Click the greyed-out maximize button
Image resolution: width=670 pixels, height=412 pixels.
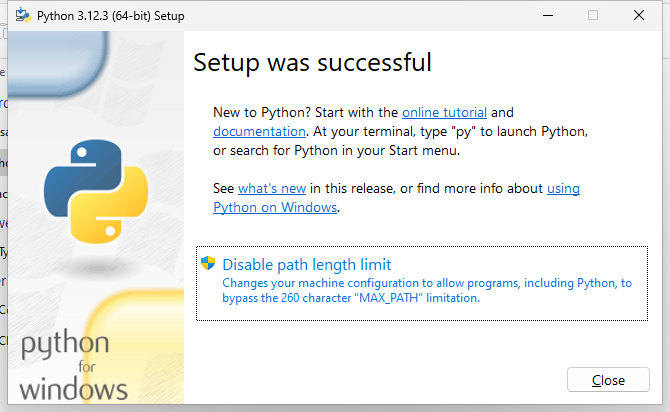pos(593,15)
